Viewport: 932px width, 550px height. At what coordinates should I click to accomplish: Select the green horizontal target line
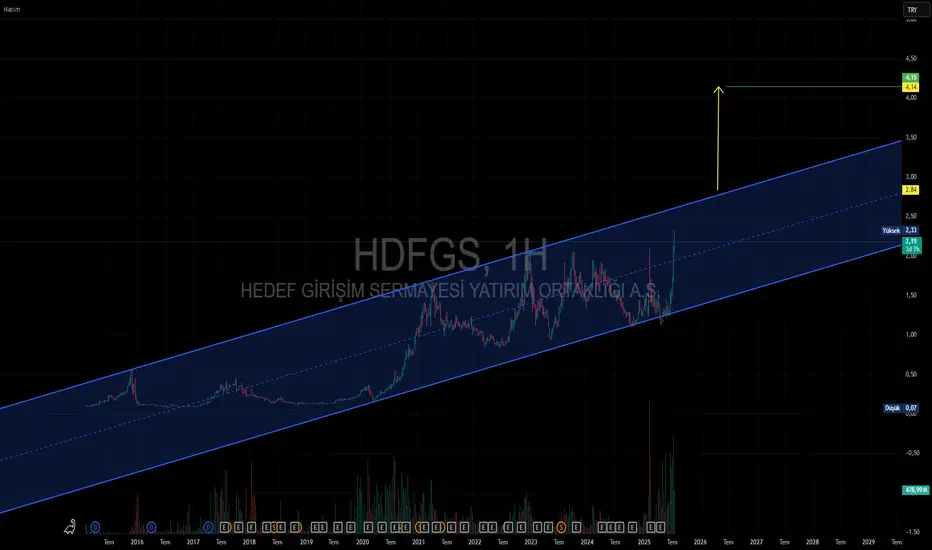pyautogui.click(x=814, y=87)
